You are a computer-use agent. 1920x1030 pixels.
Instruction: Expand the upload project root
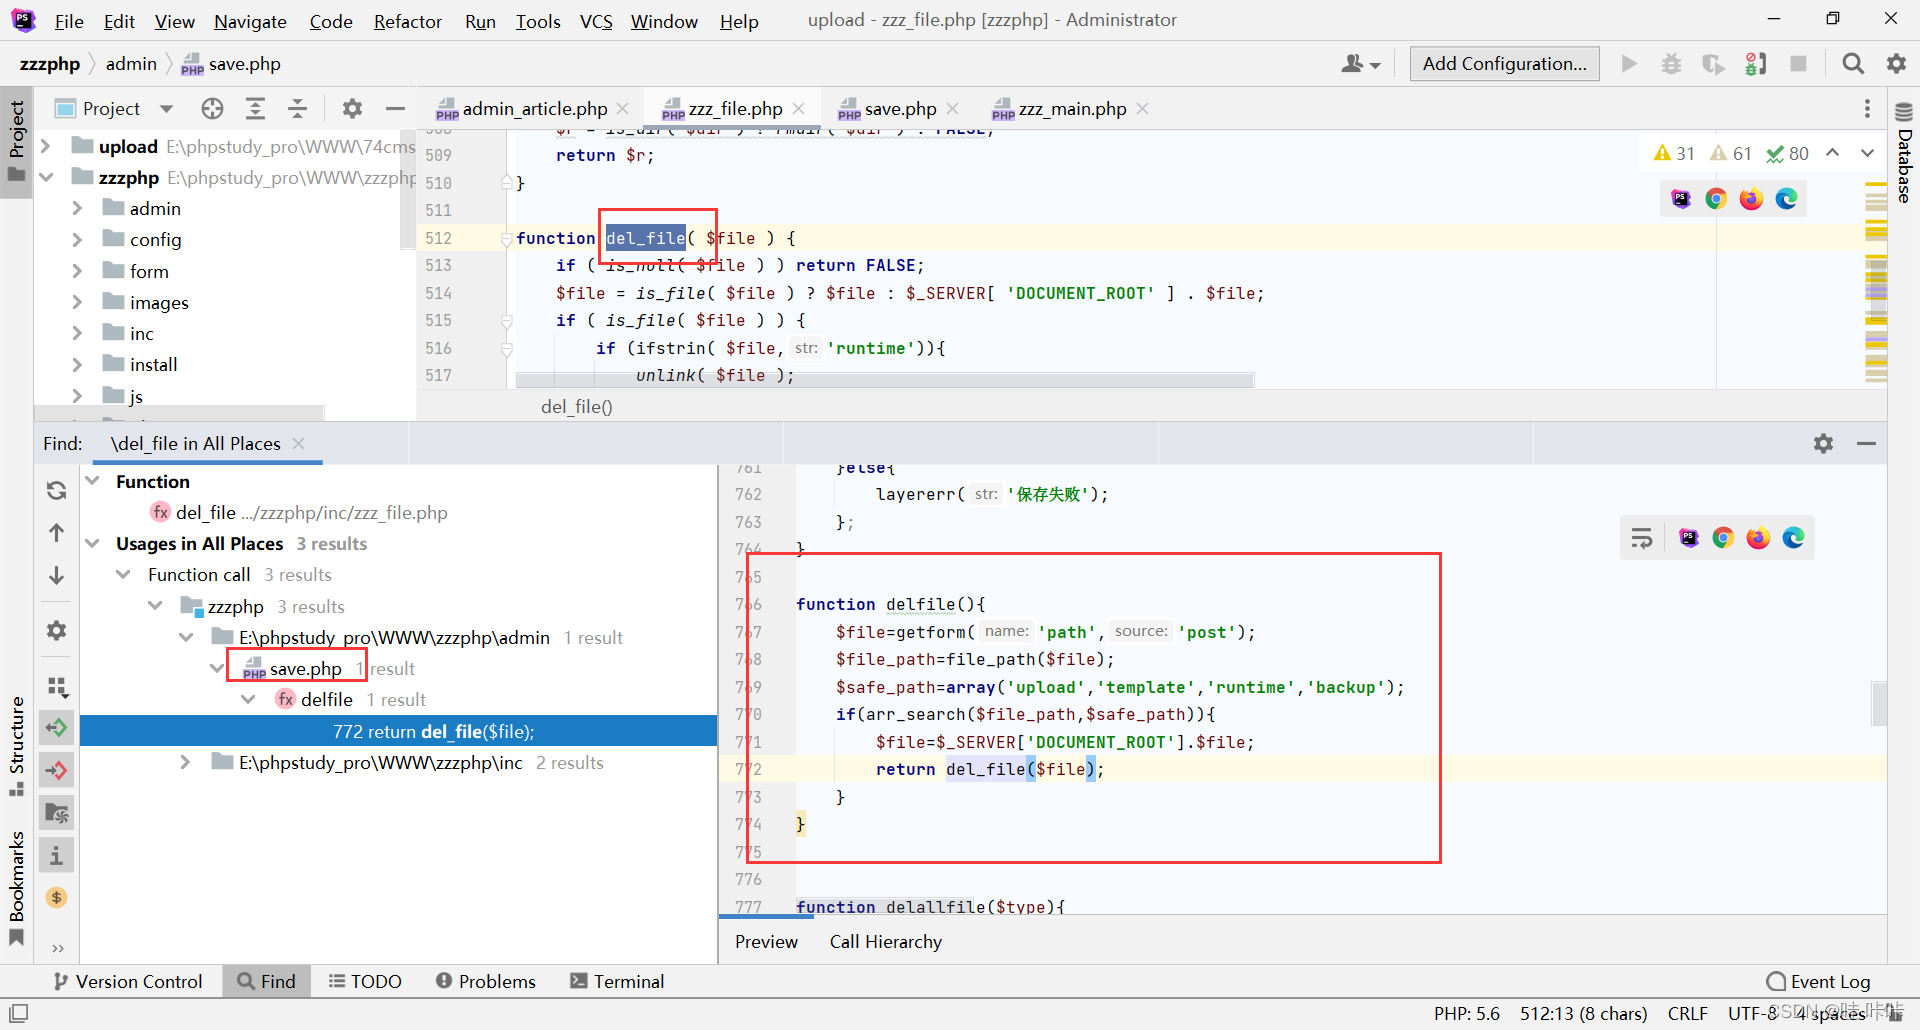point(45,146)
